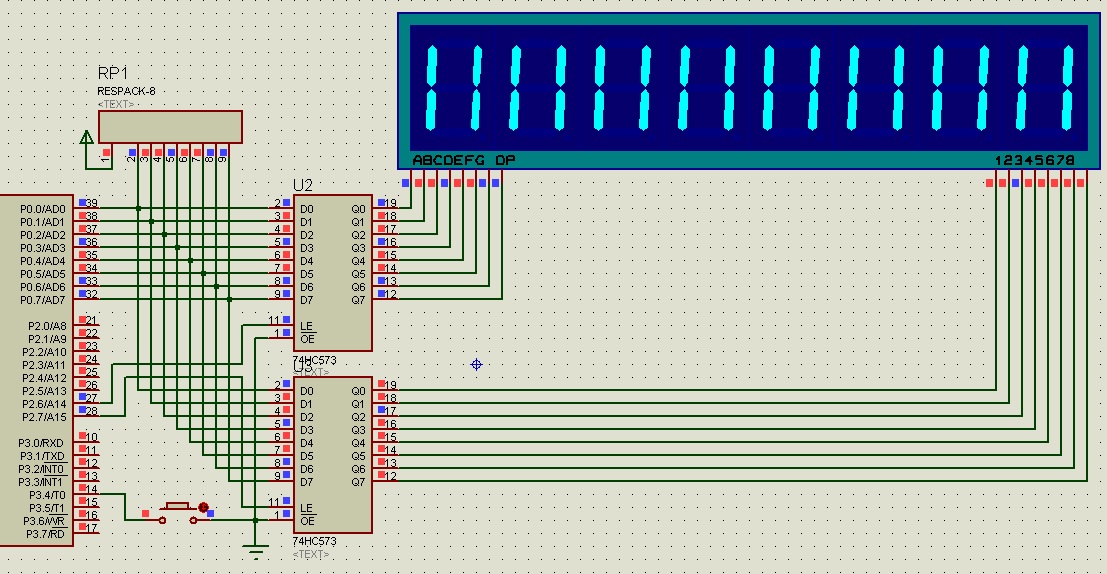This screenshot has width=1107, height=574.
Task: Select the last digit of the 7-segment display
Action: coord(1046,88)
